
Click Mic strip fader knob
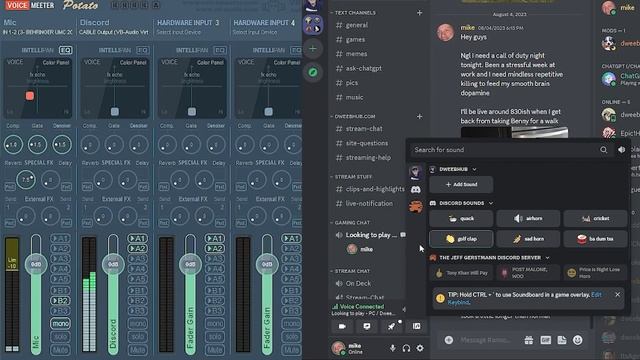tap(36, 264)
